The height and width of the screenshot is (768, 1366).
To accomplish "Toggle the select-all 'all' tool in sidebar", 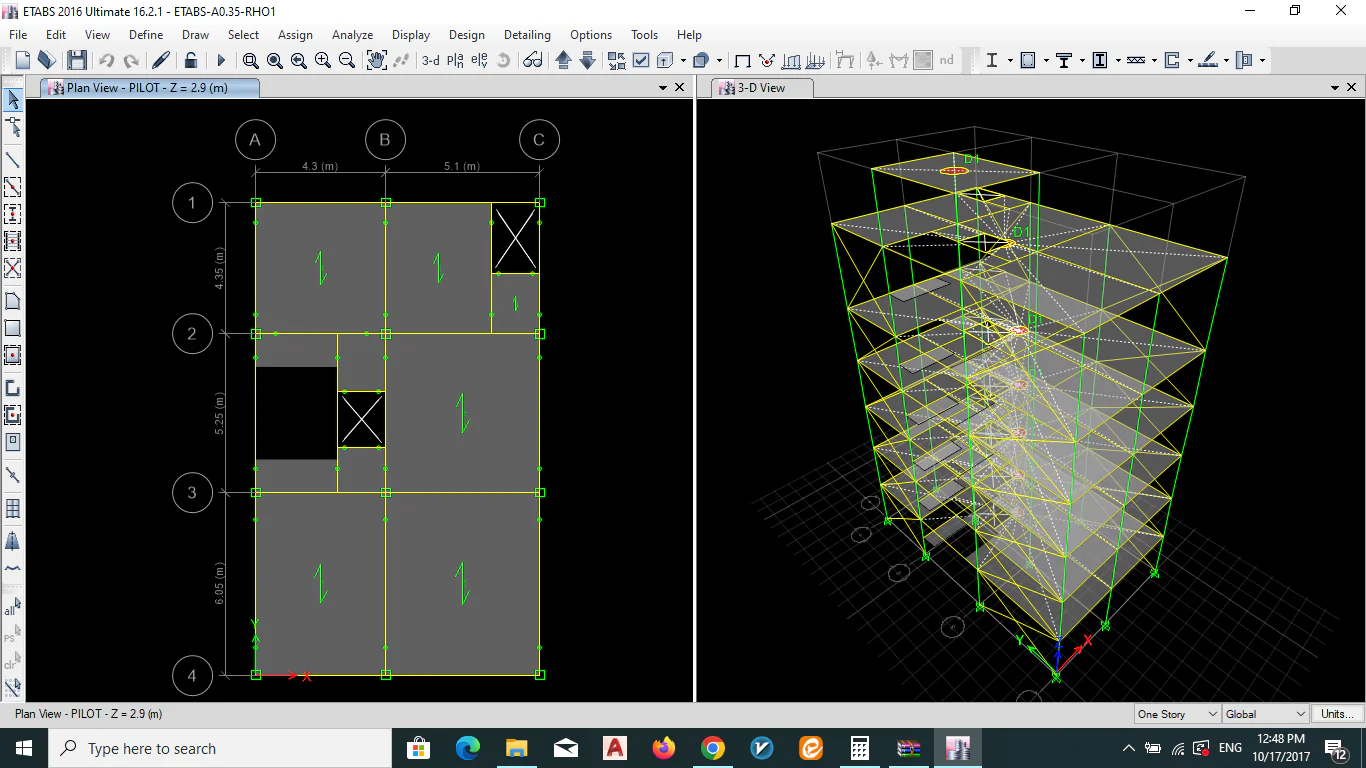I will pos(12,607).
